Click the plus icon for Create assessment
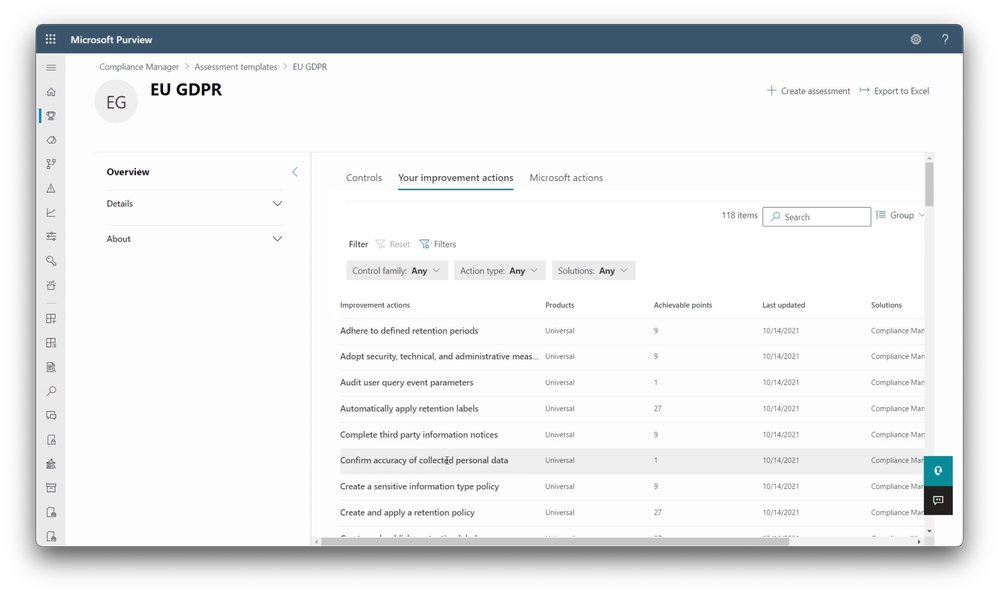Screen dimensions: 999x594 [771, 91]
